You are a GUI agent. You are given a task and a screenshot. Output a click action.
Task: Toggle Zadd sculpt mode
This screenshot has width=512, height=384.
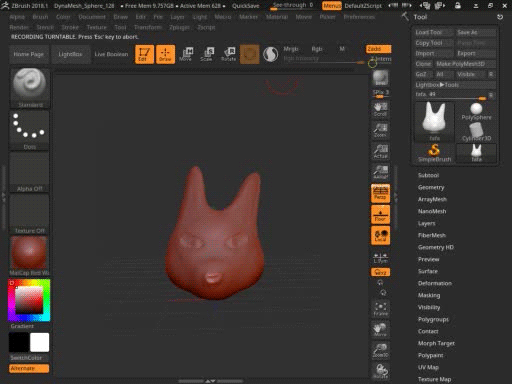[x=378, y=49]
